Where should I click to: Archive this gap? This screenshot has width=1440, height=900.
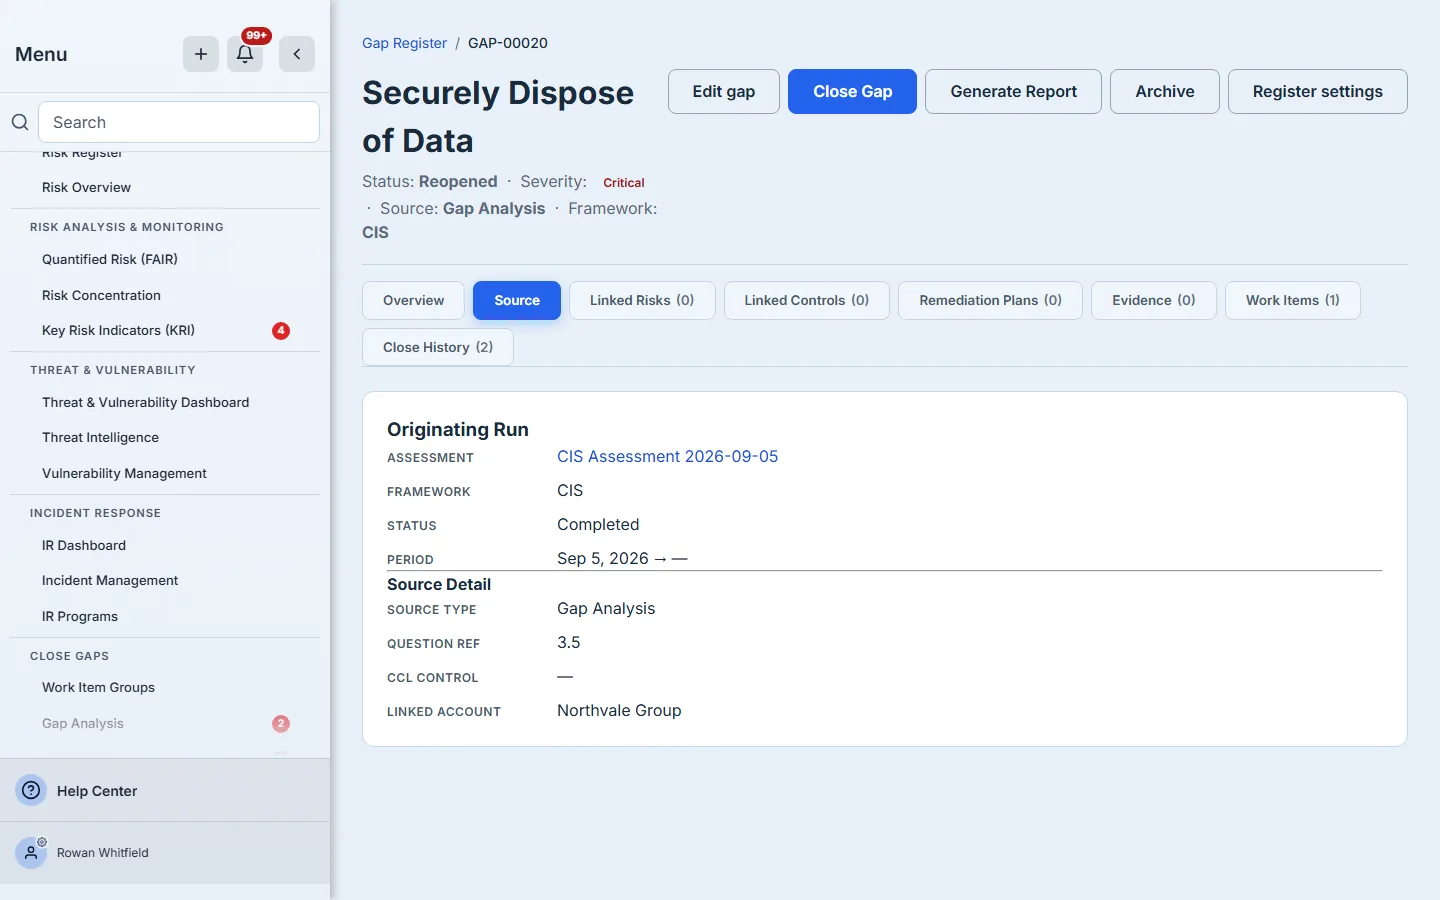click(1165, 91)
